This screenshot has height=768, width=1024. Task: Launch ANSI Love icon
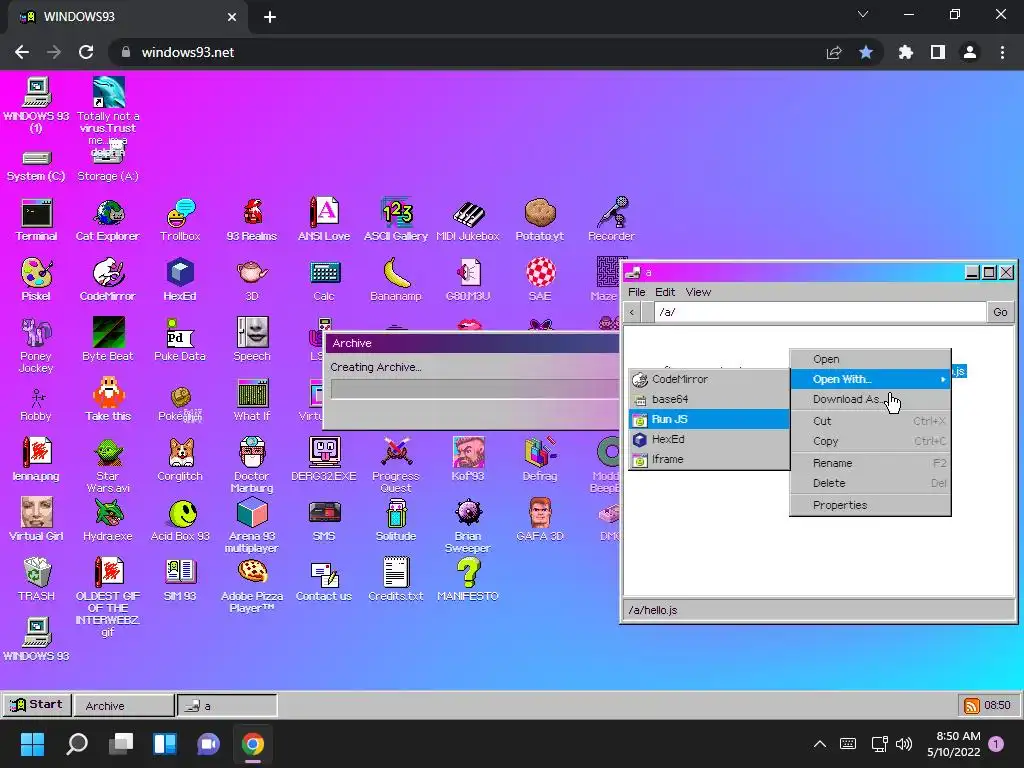pyautogui.click(x=324, y=220)
